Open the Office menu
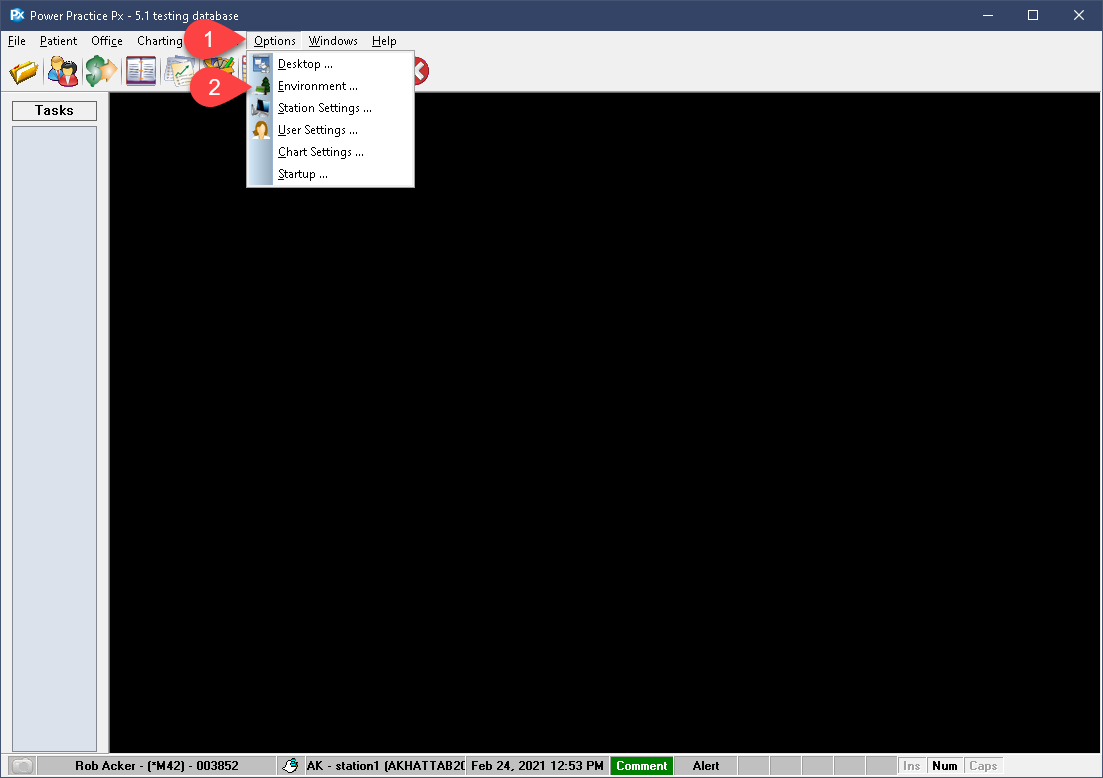This screenshot has height=778, width=1103. tap(107, 41)
